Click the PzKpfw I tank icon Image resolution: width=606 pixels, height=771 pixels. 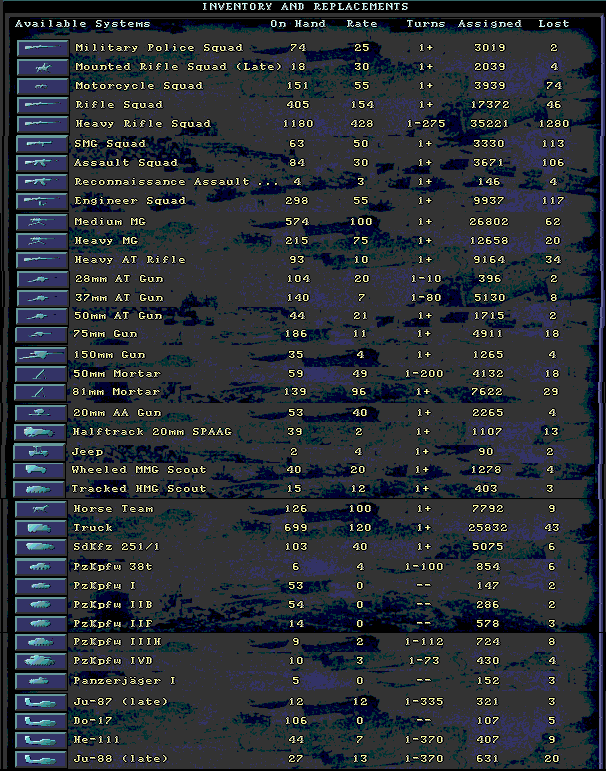pos(41,586)
